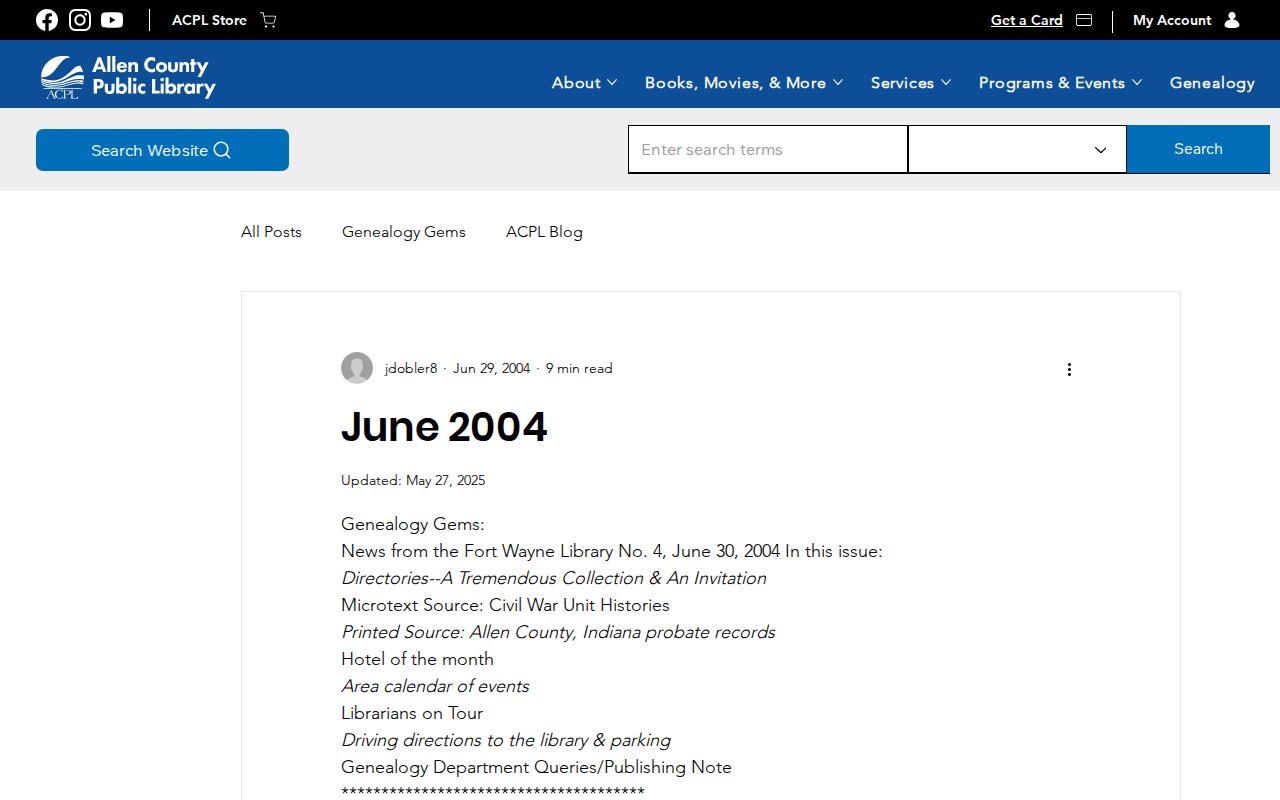Click the blue Search button
The image size is (1280, 800).
point(1198,149)
